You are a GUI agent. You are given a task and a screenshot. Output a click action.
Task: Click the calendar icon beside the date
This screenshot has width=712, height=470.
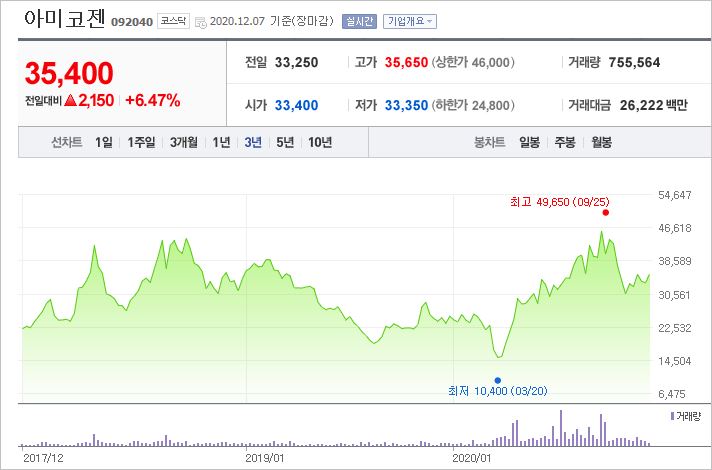200,22
